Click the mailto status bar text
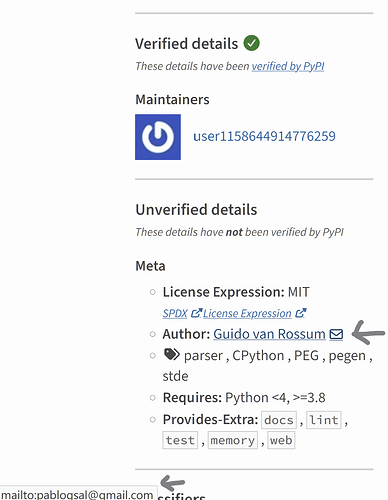 77,494
